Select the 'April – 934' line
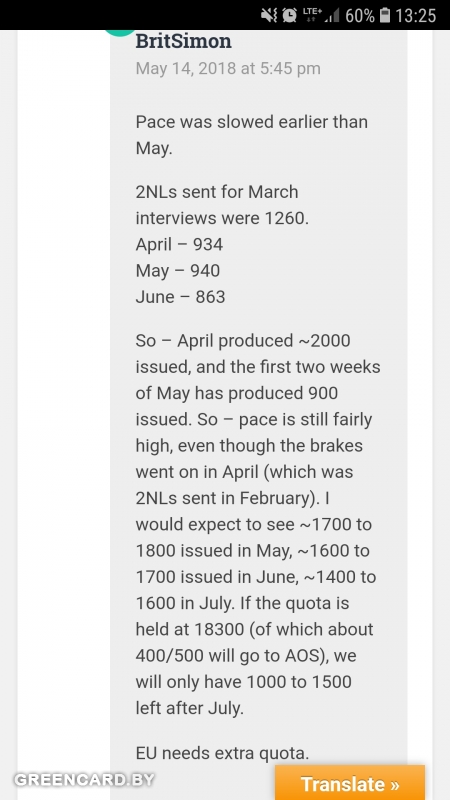Screen dimensions: 450x800 pyautogui.click(x=179, y=244)
